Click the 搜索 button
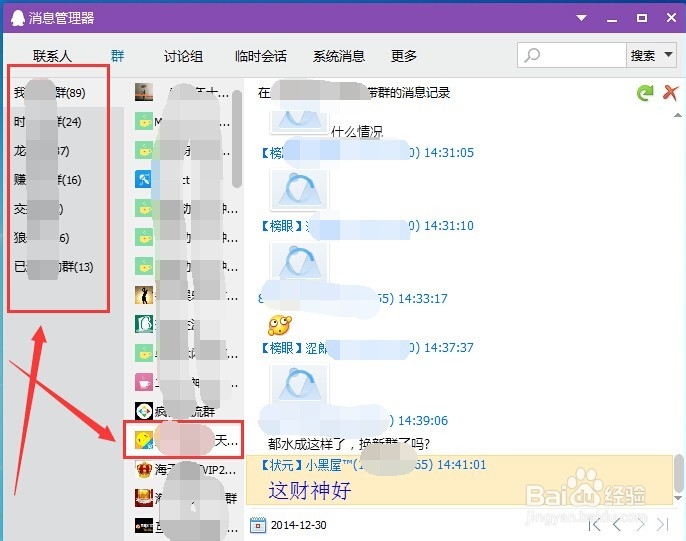 643,56
